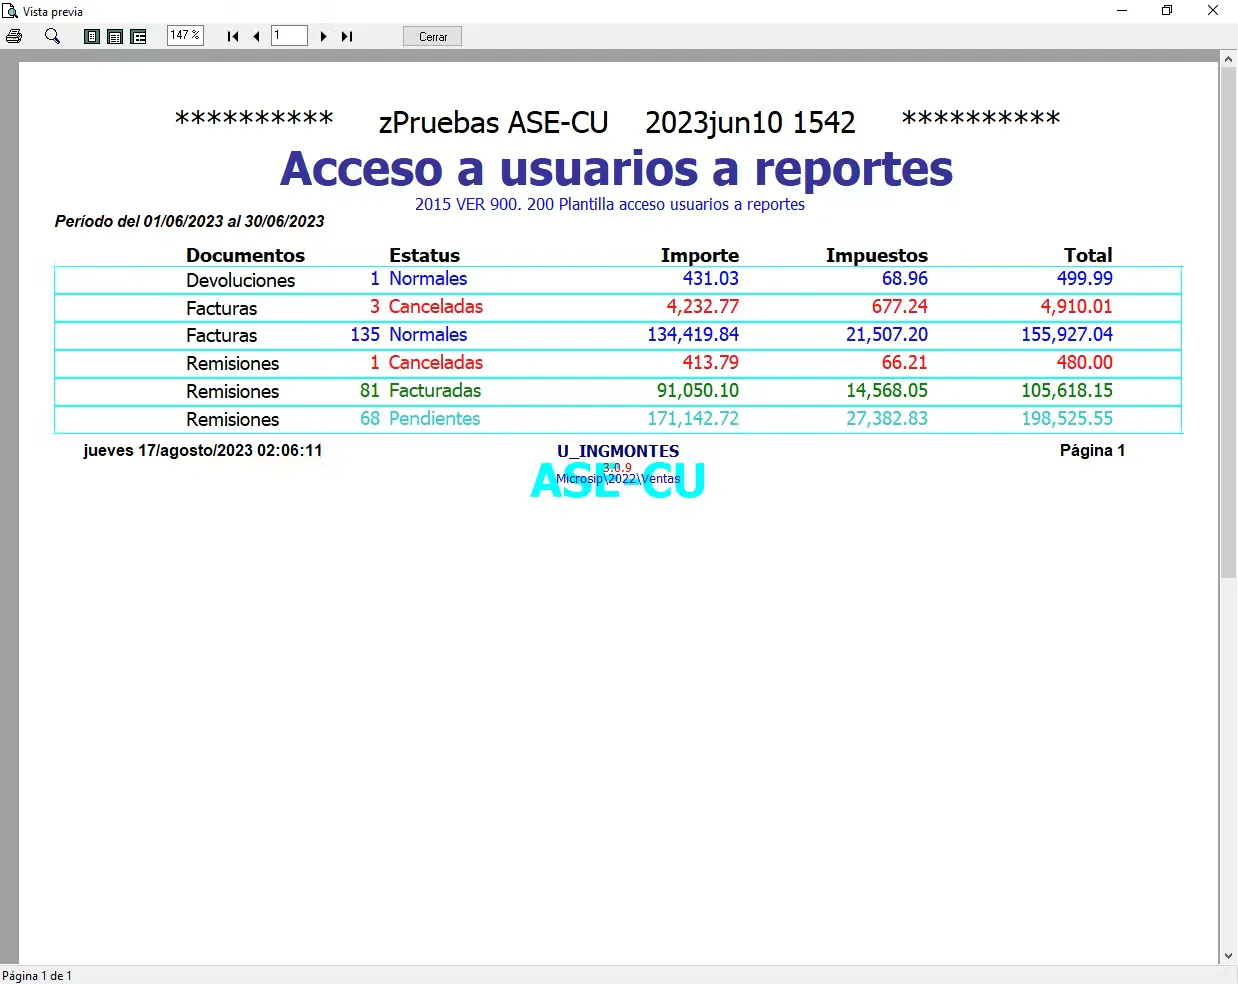
Task: Select the page width view icon
Action: (x=115, y=37)
